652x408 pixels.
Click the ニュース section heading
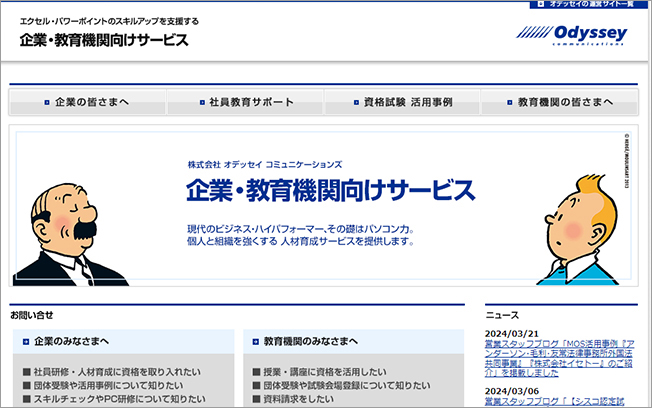(502, 315)
